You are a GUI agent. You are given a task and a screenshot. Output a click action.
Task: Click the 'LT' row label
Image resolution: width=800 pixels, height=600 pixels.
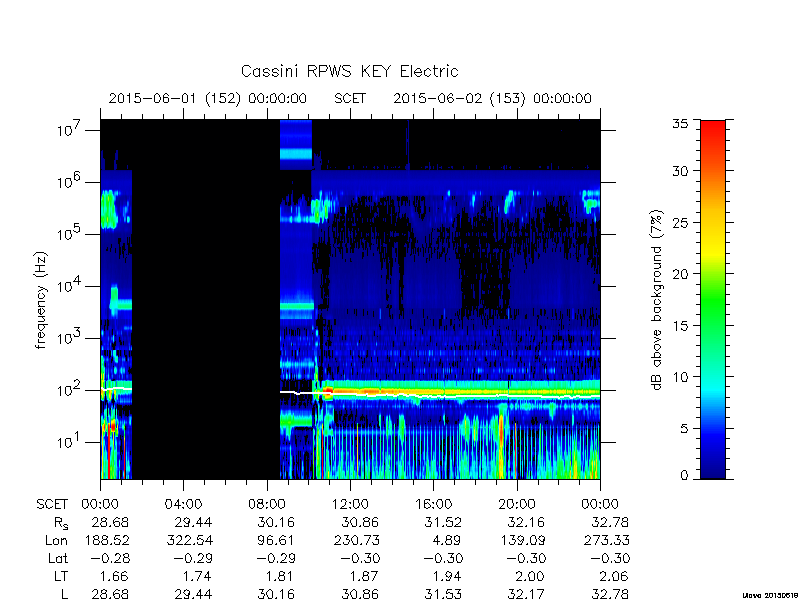61,577
